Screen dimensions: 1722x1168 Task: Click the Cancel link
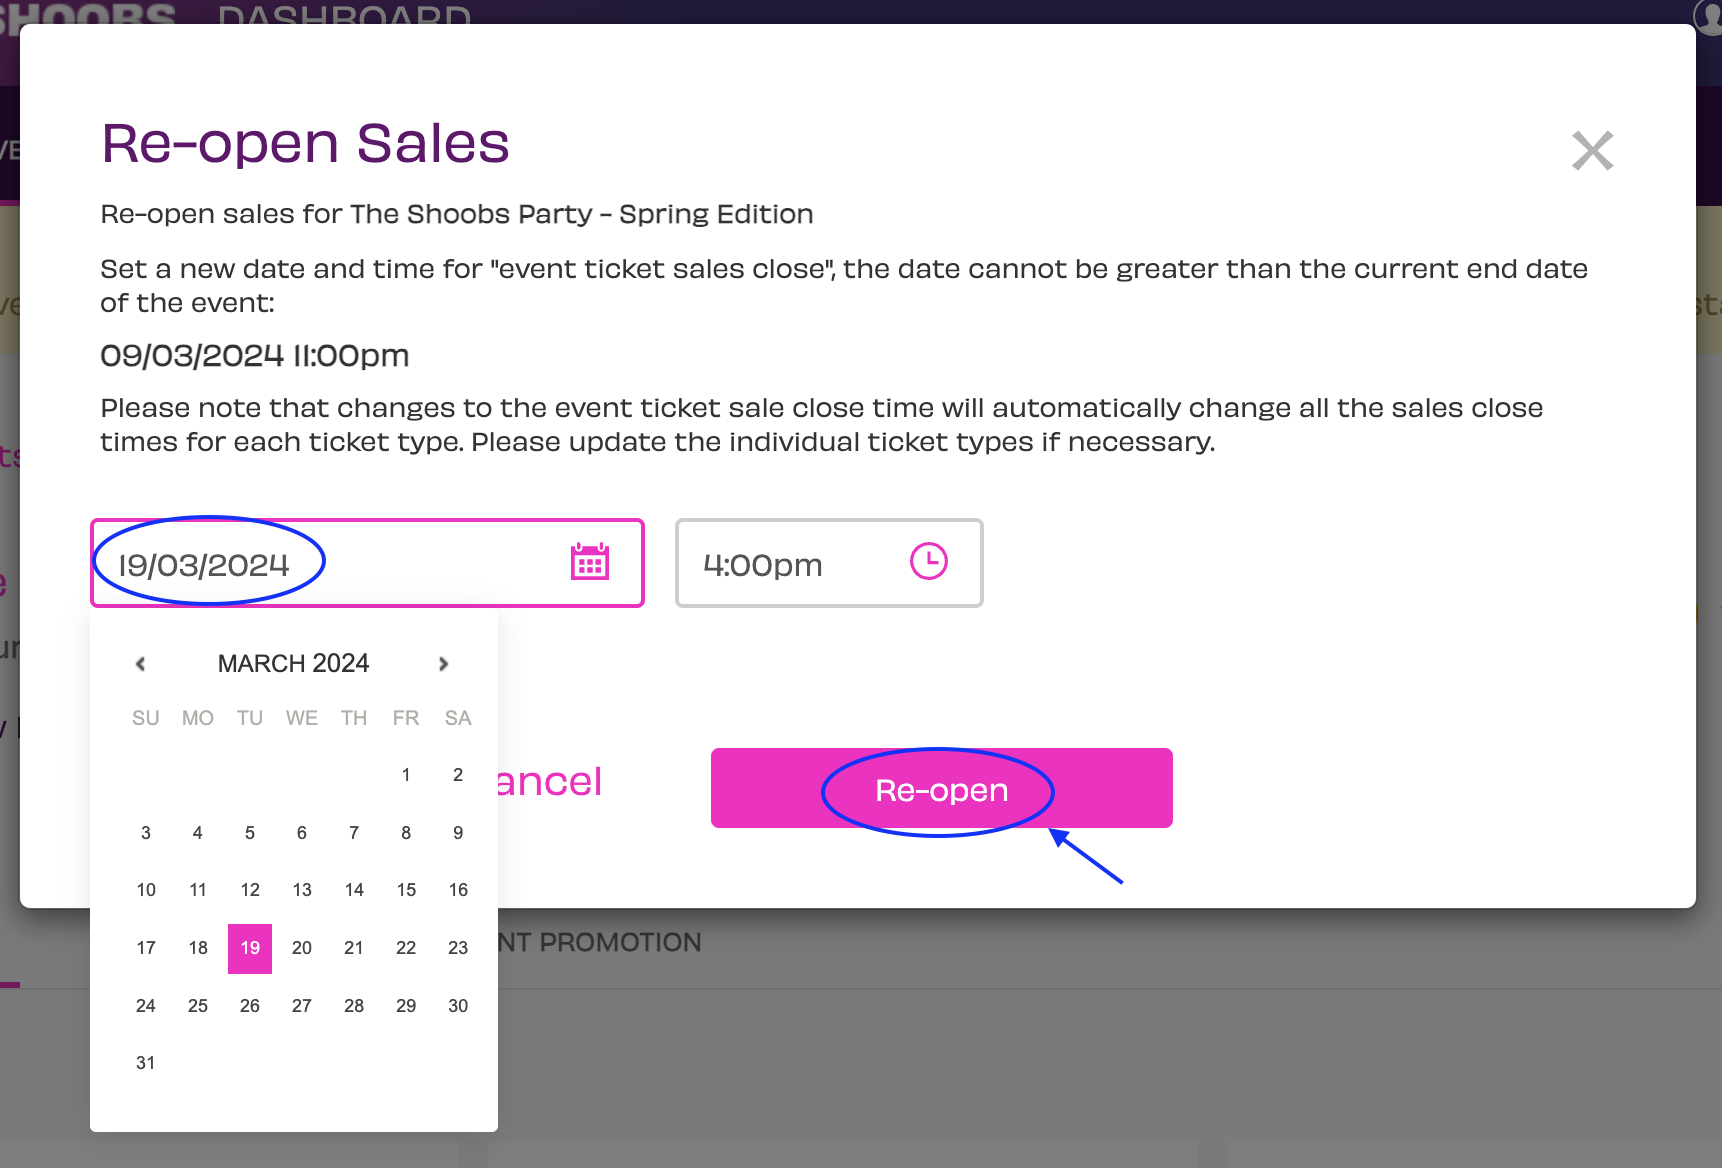pyautogui.click(x=550, y=781)
